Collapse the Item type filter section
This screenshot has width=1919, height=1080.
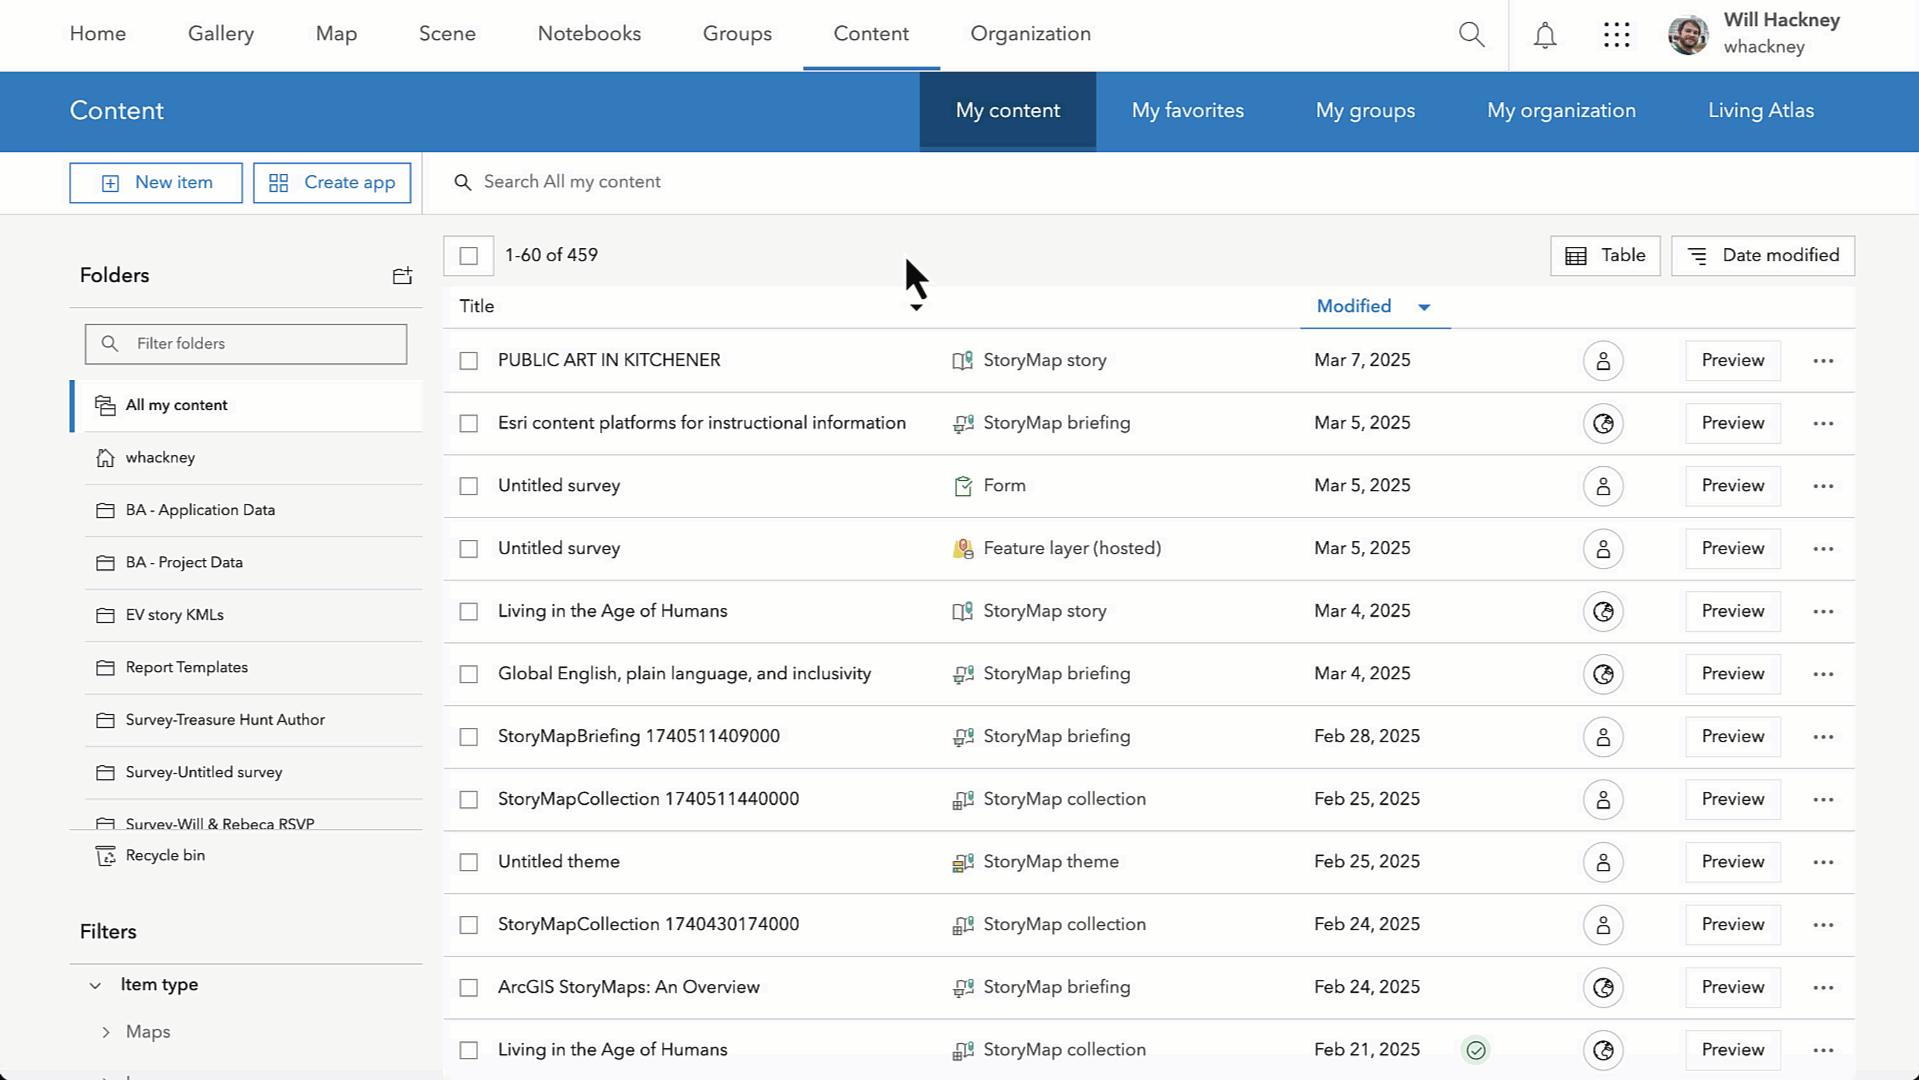coord(95,985)
